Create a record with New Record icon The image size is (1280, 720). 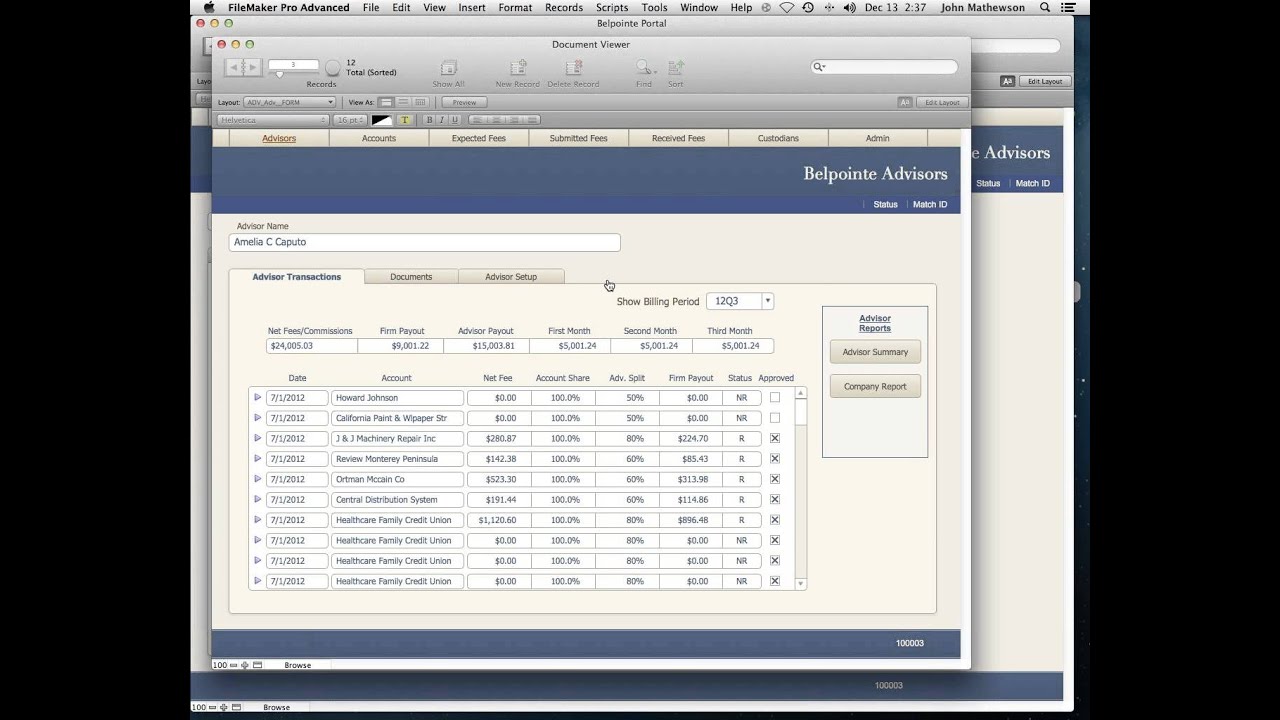[x=518, y=68]
